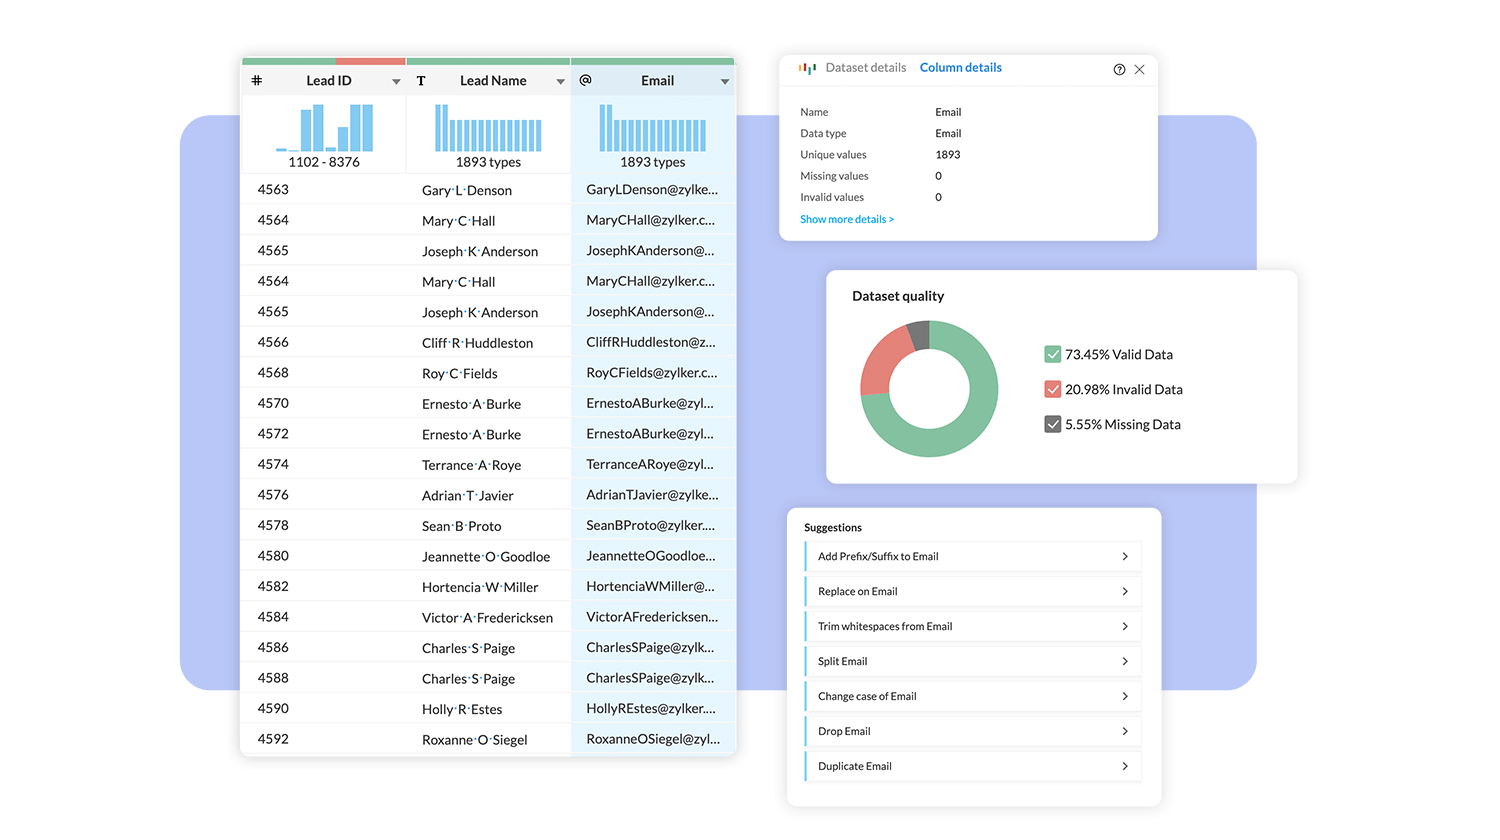Close the Column details panel
Screen dimensions: 1500x840
pos(1140,69)
